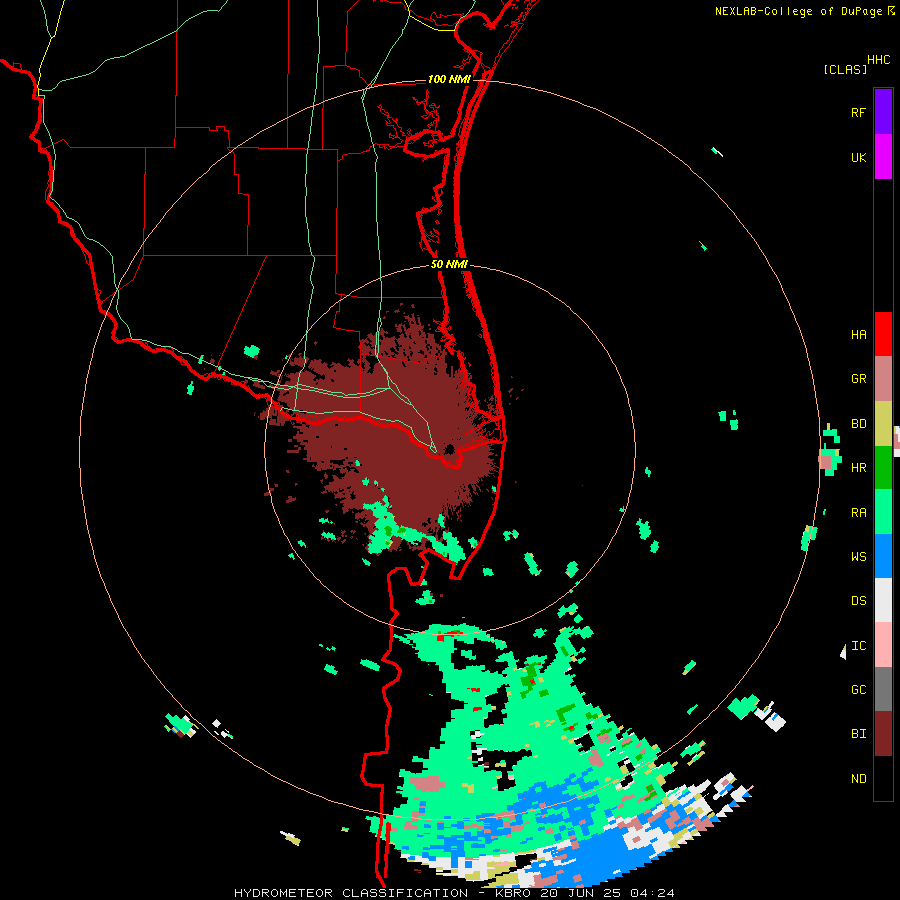Screen dimensions: 900x900
Task: Click the "HHC" product code text
Action: click(x=878, y=60)
